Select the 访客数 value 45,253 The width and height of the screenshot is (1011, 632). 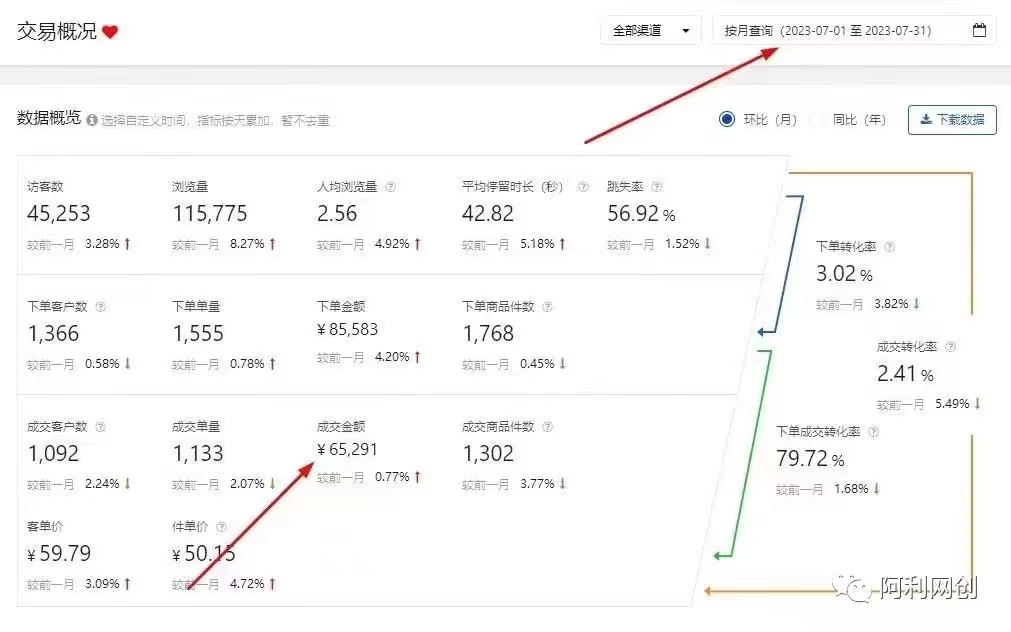tap(59, 213)
